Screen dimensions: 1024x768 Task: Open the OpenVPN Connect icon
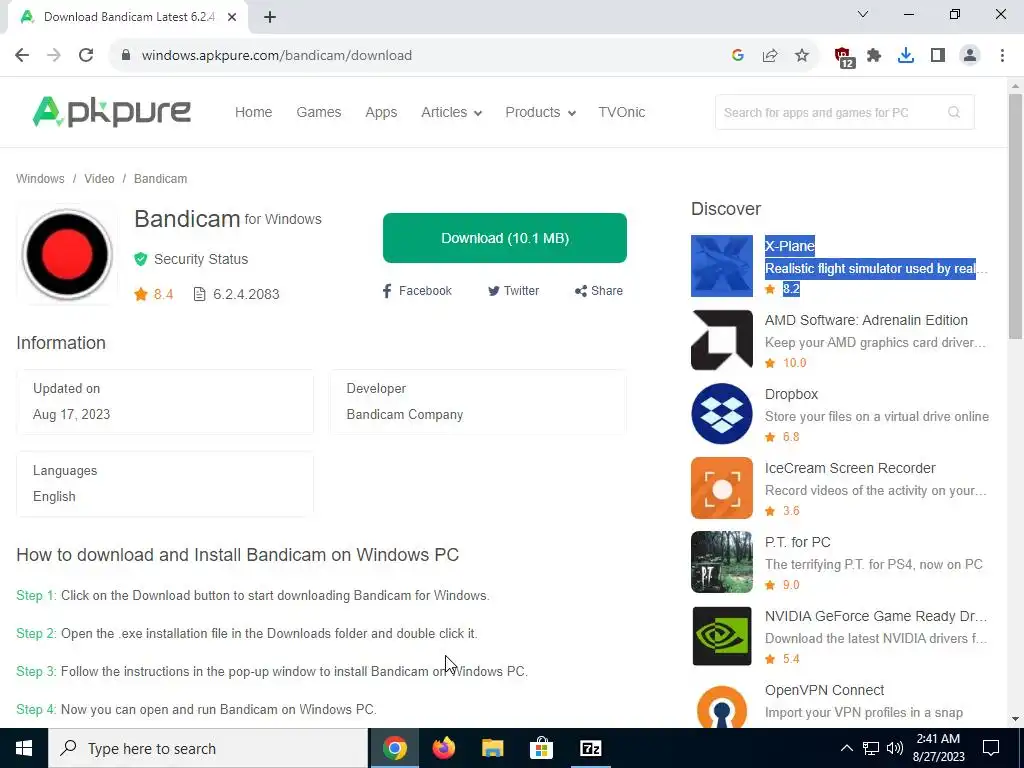[722, 707]
